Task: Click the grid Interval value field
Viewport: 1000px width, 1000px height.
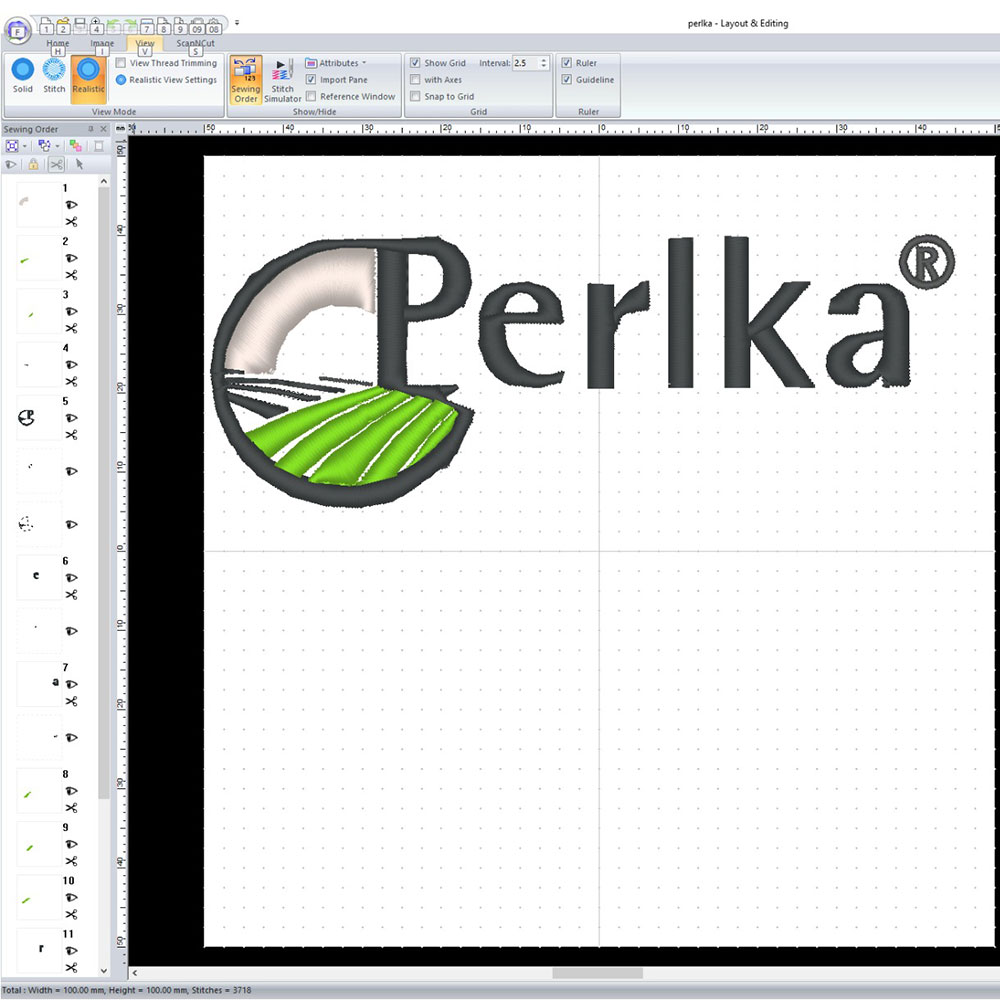Action: (526, 63)
